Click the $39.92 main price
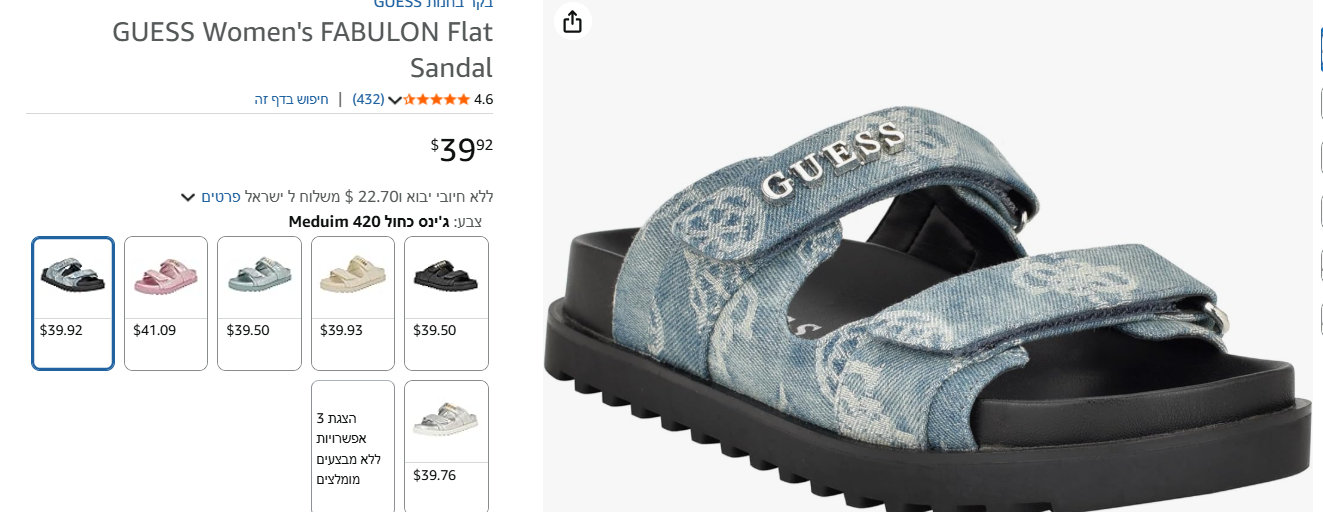Image resolution: width=1323 pixels, height=512 pixels. pos(462,149)
